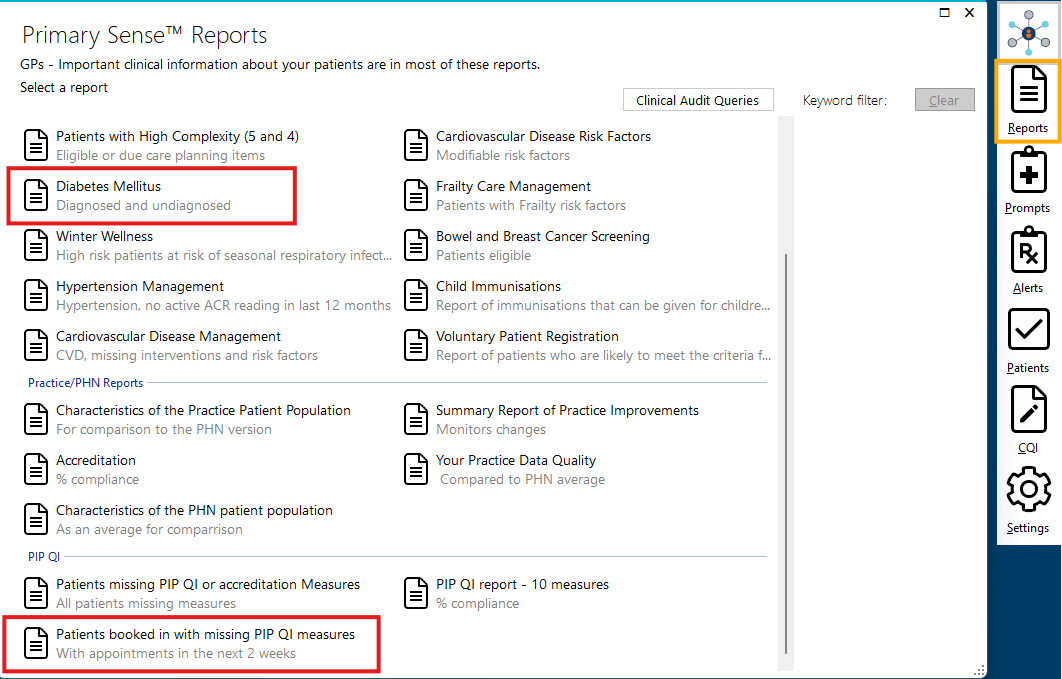1062x679 pixels.
Task: Click document icon beside Your Practice Data Quality
Action: click(x=416, y=470)
